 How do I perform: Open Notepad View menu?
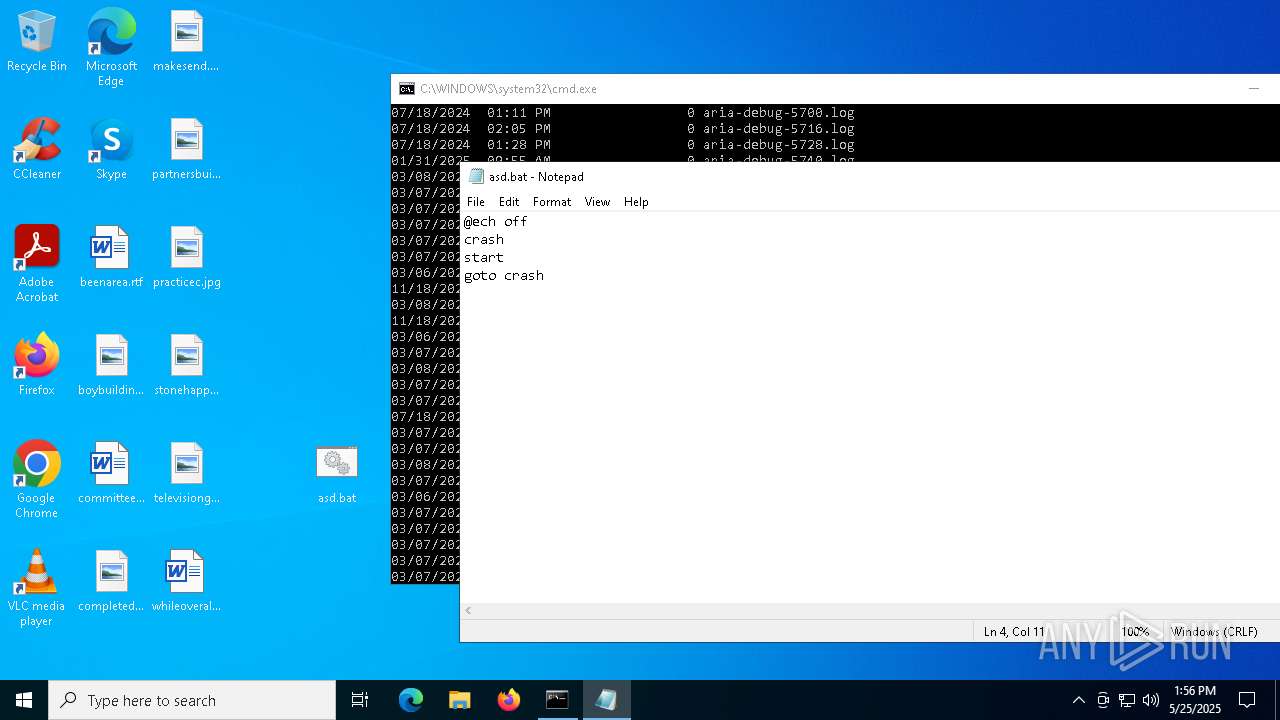click(597, 201)
